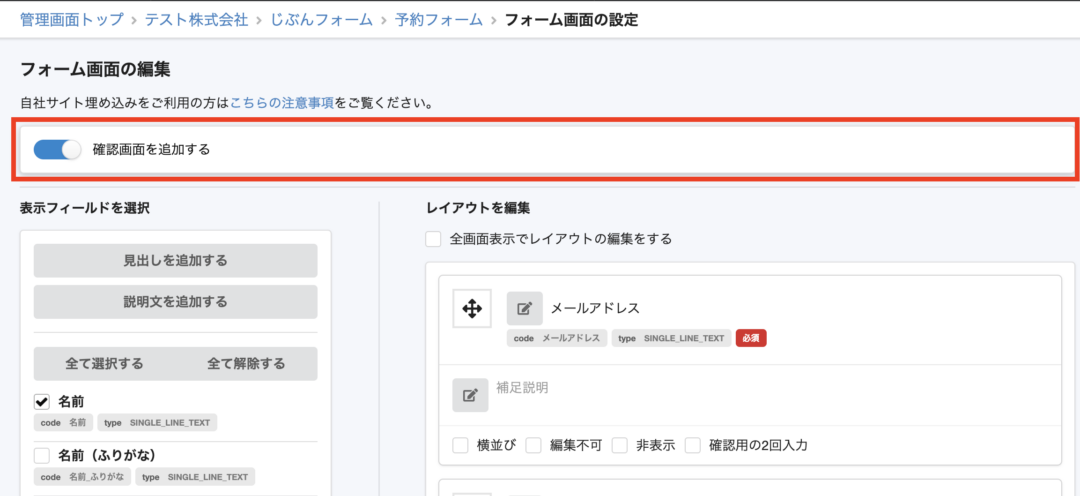Click the move handle icon for メールアドレス
This screenshot has width=1080, height=496.
point(472,309)
